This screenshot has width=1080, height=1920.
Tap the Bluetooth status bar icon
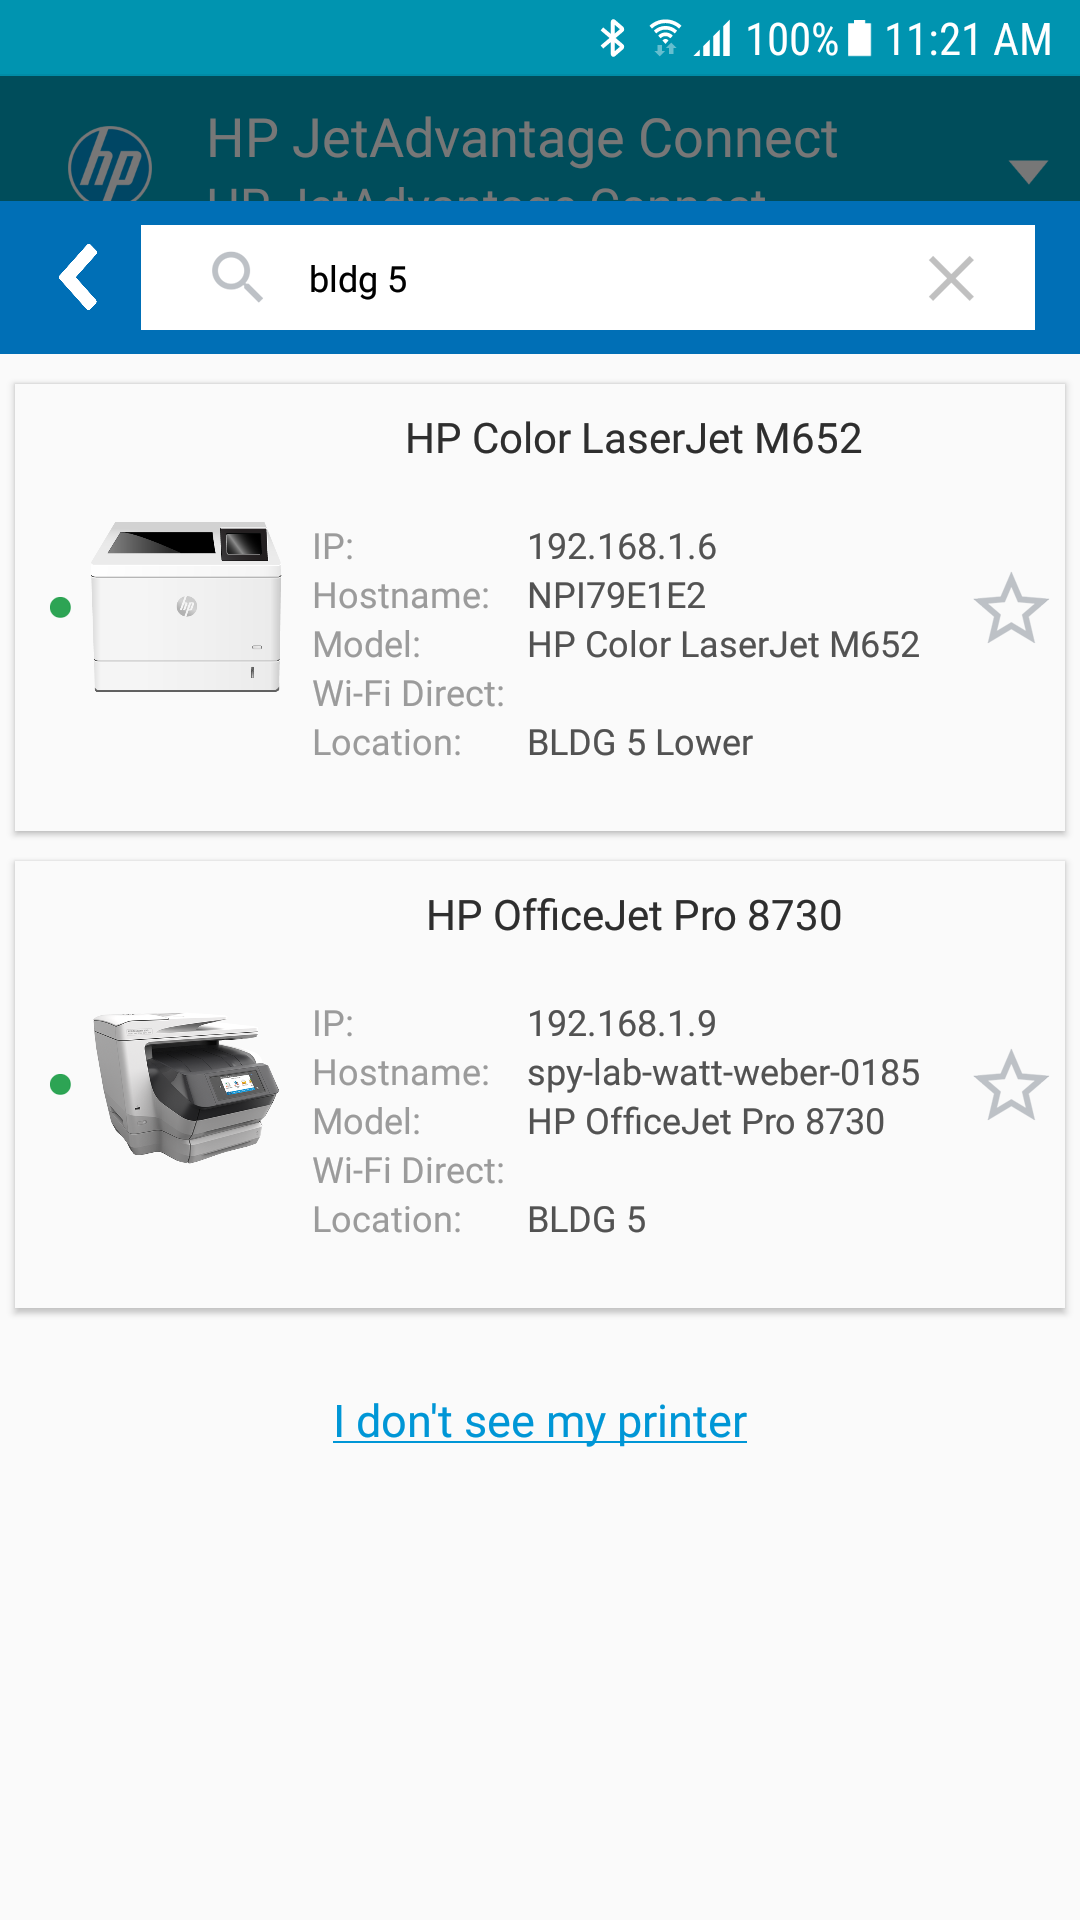[612, 39]
